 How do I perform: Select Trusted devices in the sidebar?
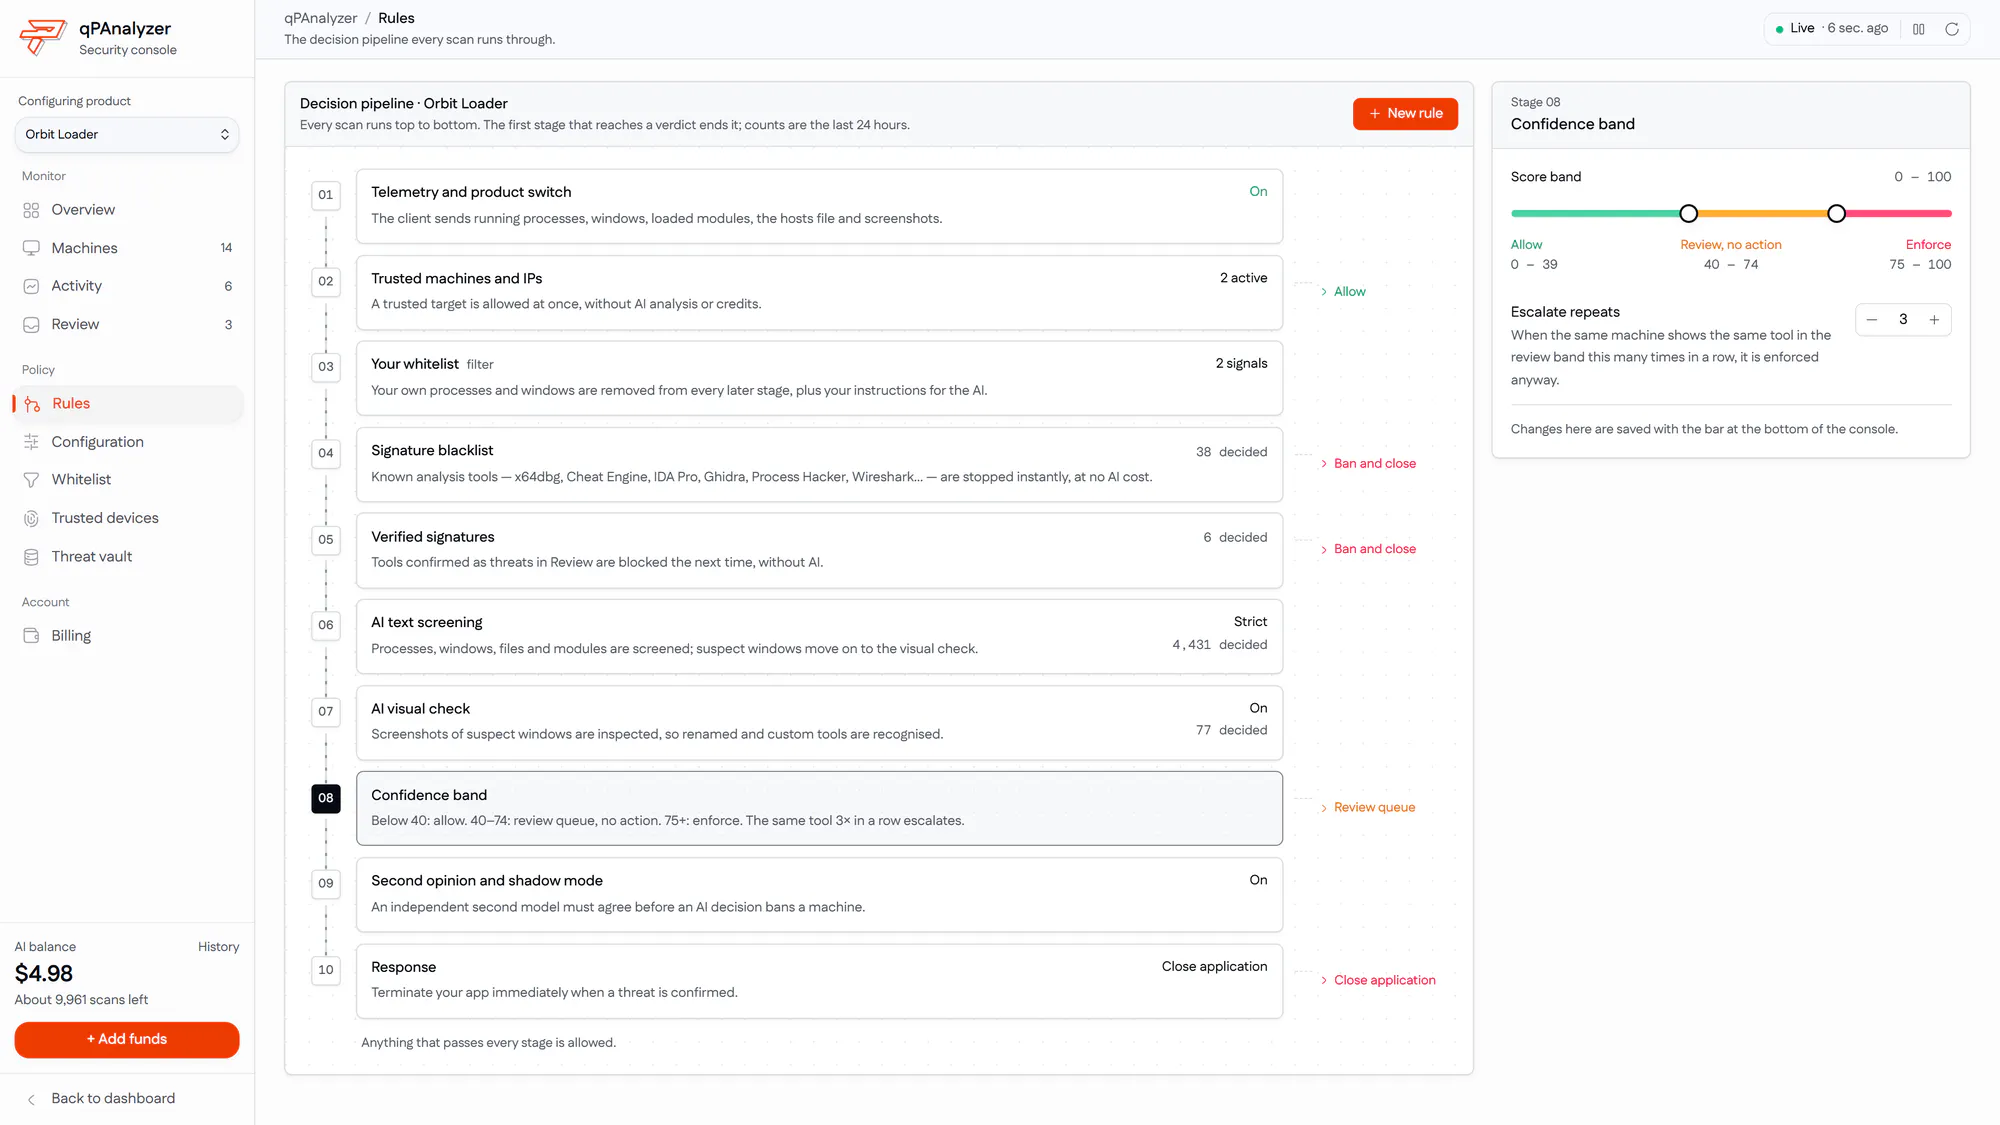point(127,518)
